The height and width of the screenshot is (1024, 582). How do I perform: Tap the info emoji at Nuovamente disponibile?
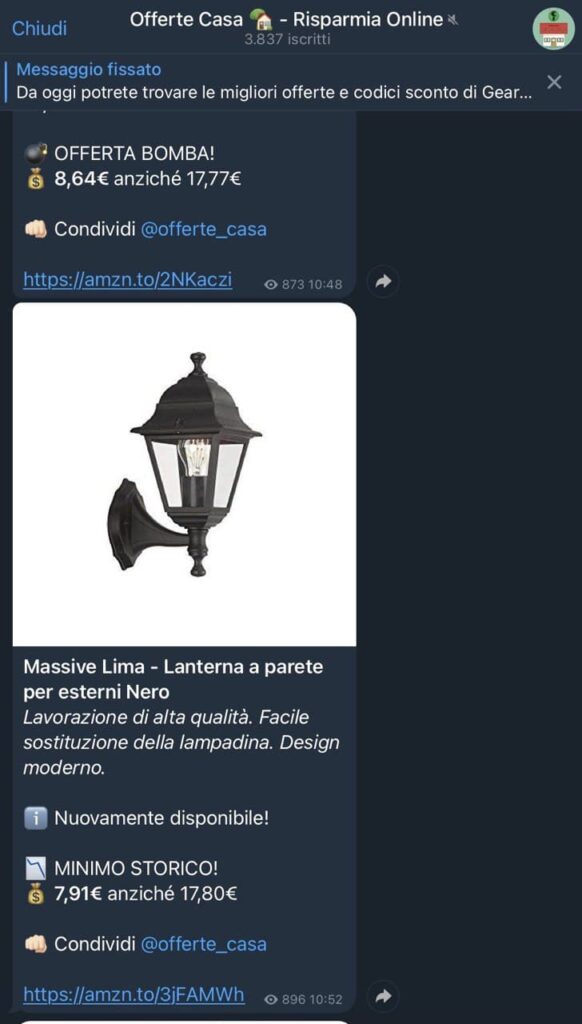(x=35, y=818)
